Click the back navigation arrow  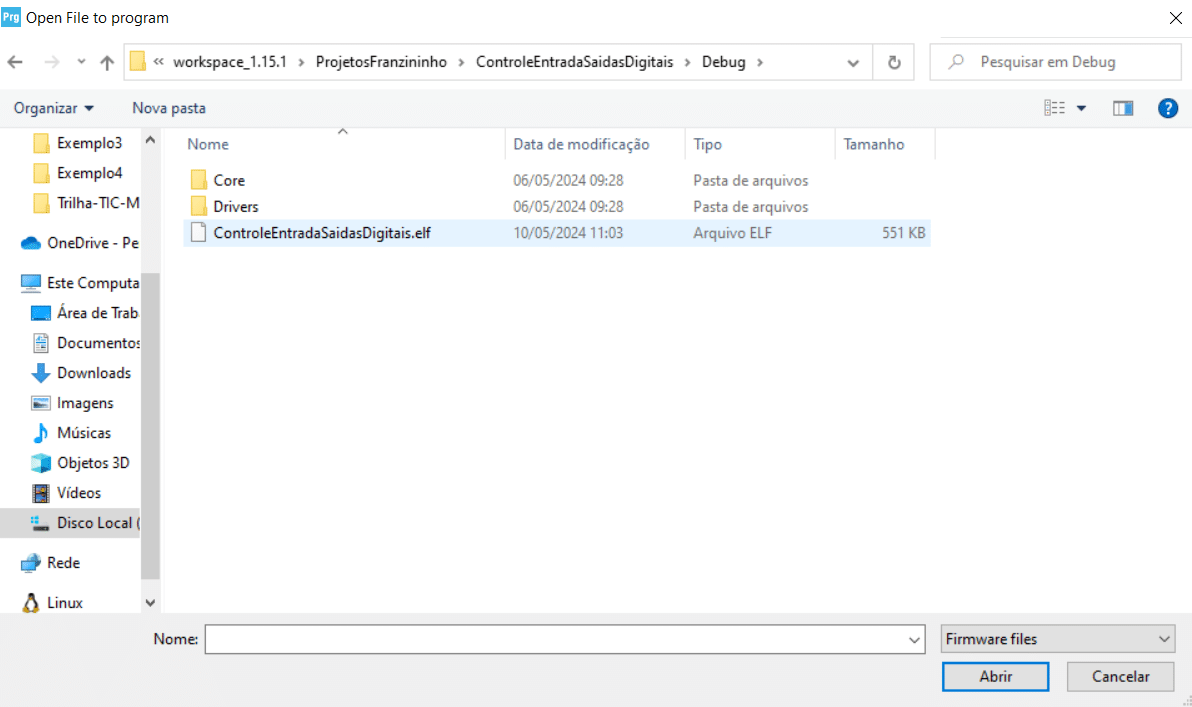[15, 61]
